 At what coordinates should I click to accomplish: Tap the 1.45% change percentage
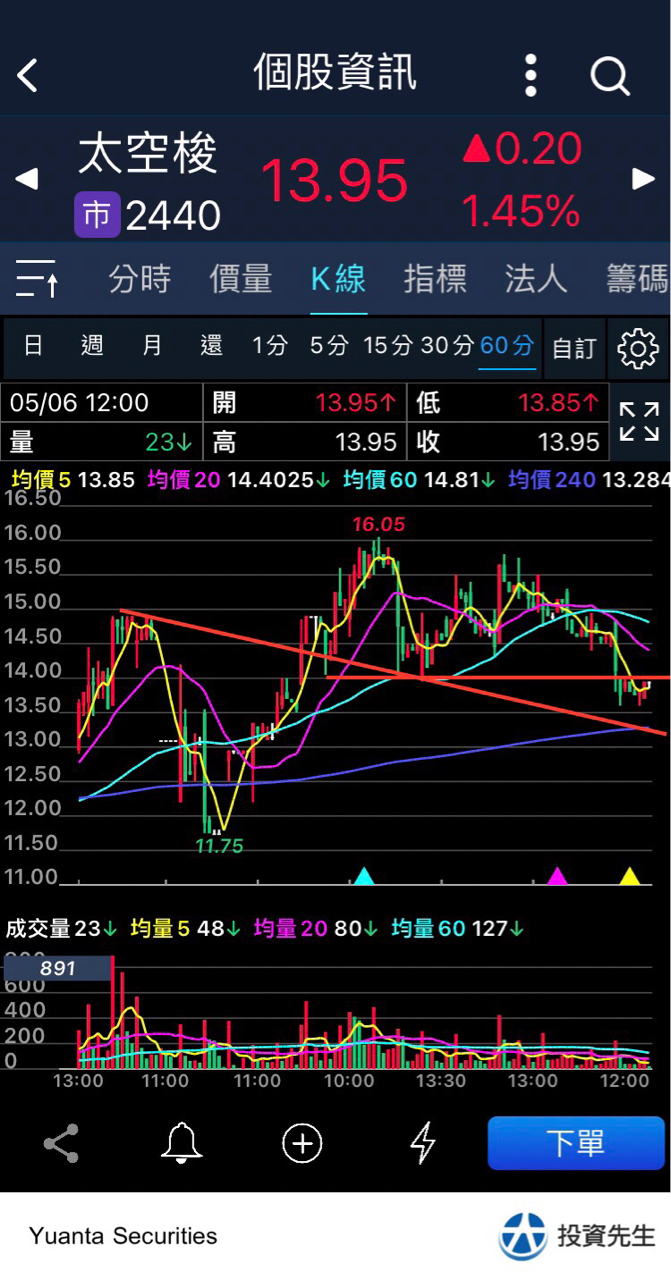[520, 211]
